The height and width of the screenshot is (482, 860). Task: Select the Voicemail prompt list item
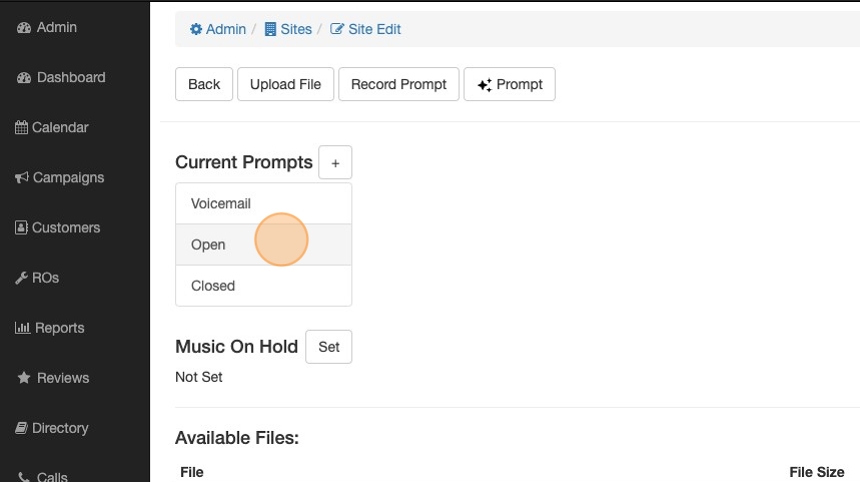263,203
